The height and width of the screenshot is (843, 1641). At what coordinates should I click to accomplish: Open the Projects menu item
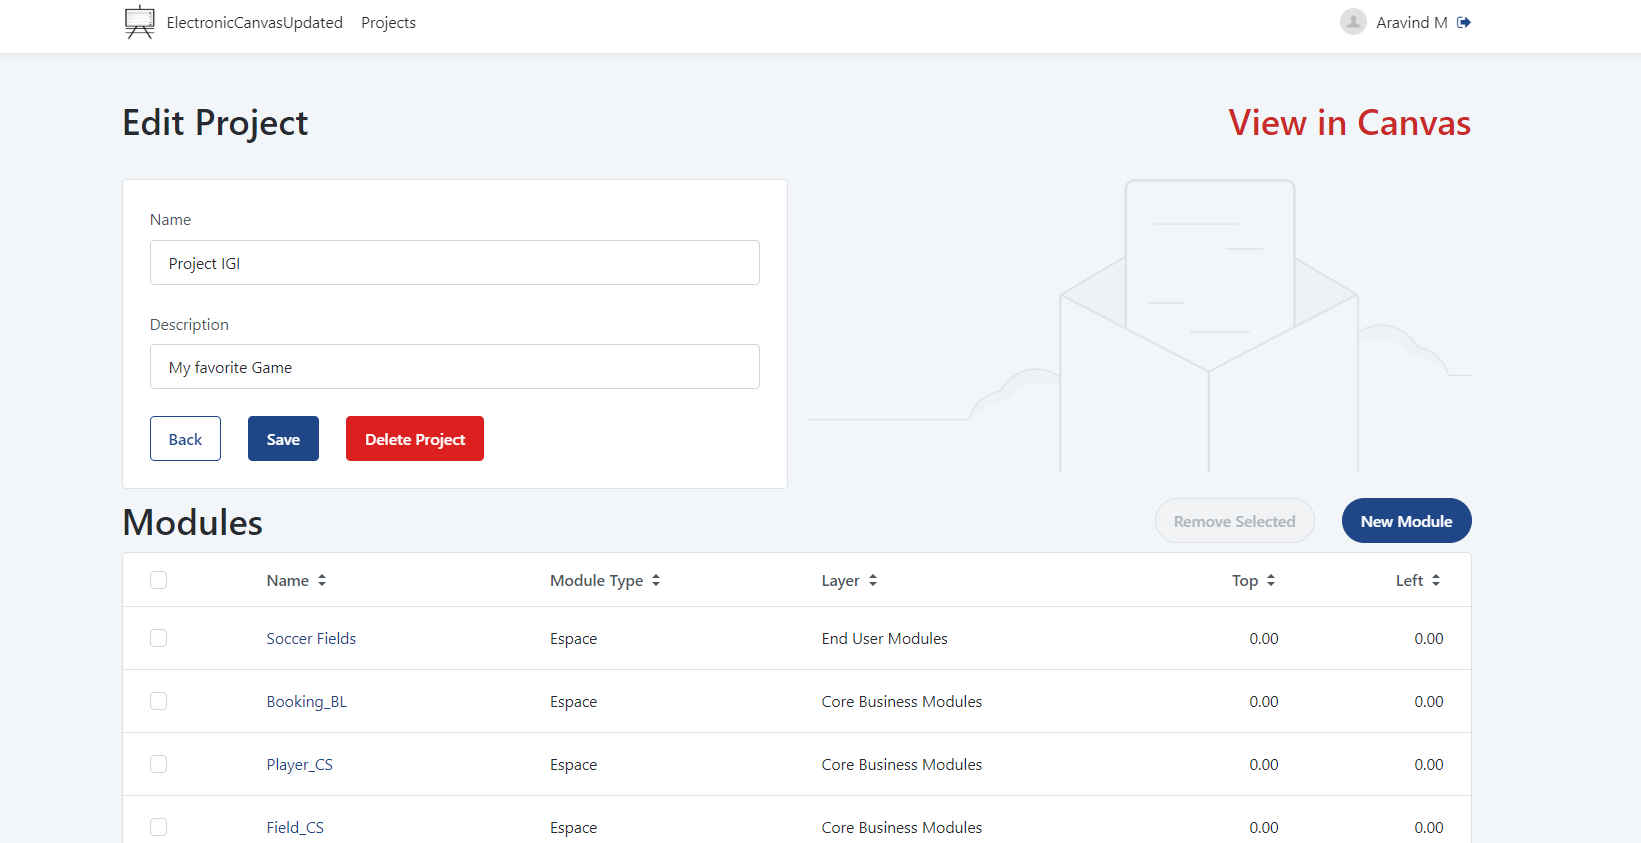pyautogui.click(x=388, y=22)
